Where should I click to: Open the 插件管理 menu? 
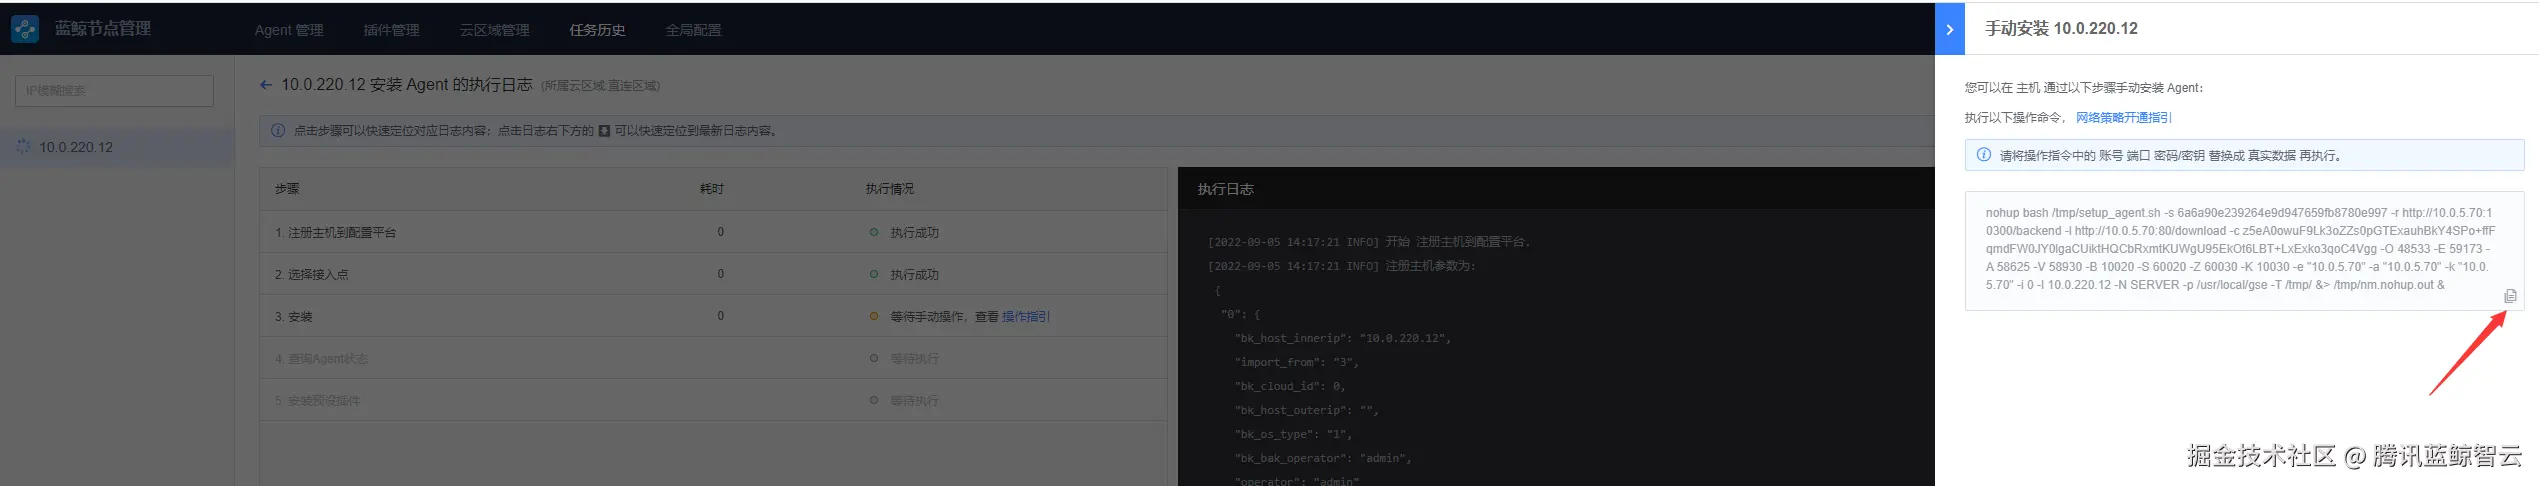point(391,30)
